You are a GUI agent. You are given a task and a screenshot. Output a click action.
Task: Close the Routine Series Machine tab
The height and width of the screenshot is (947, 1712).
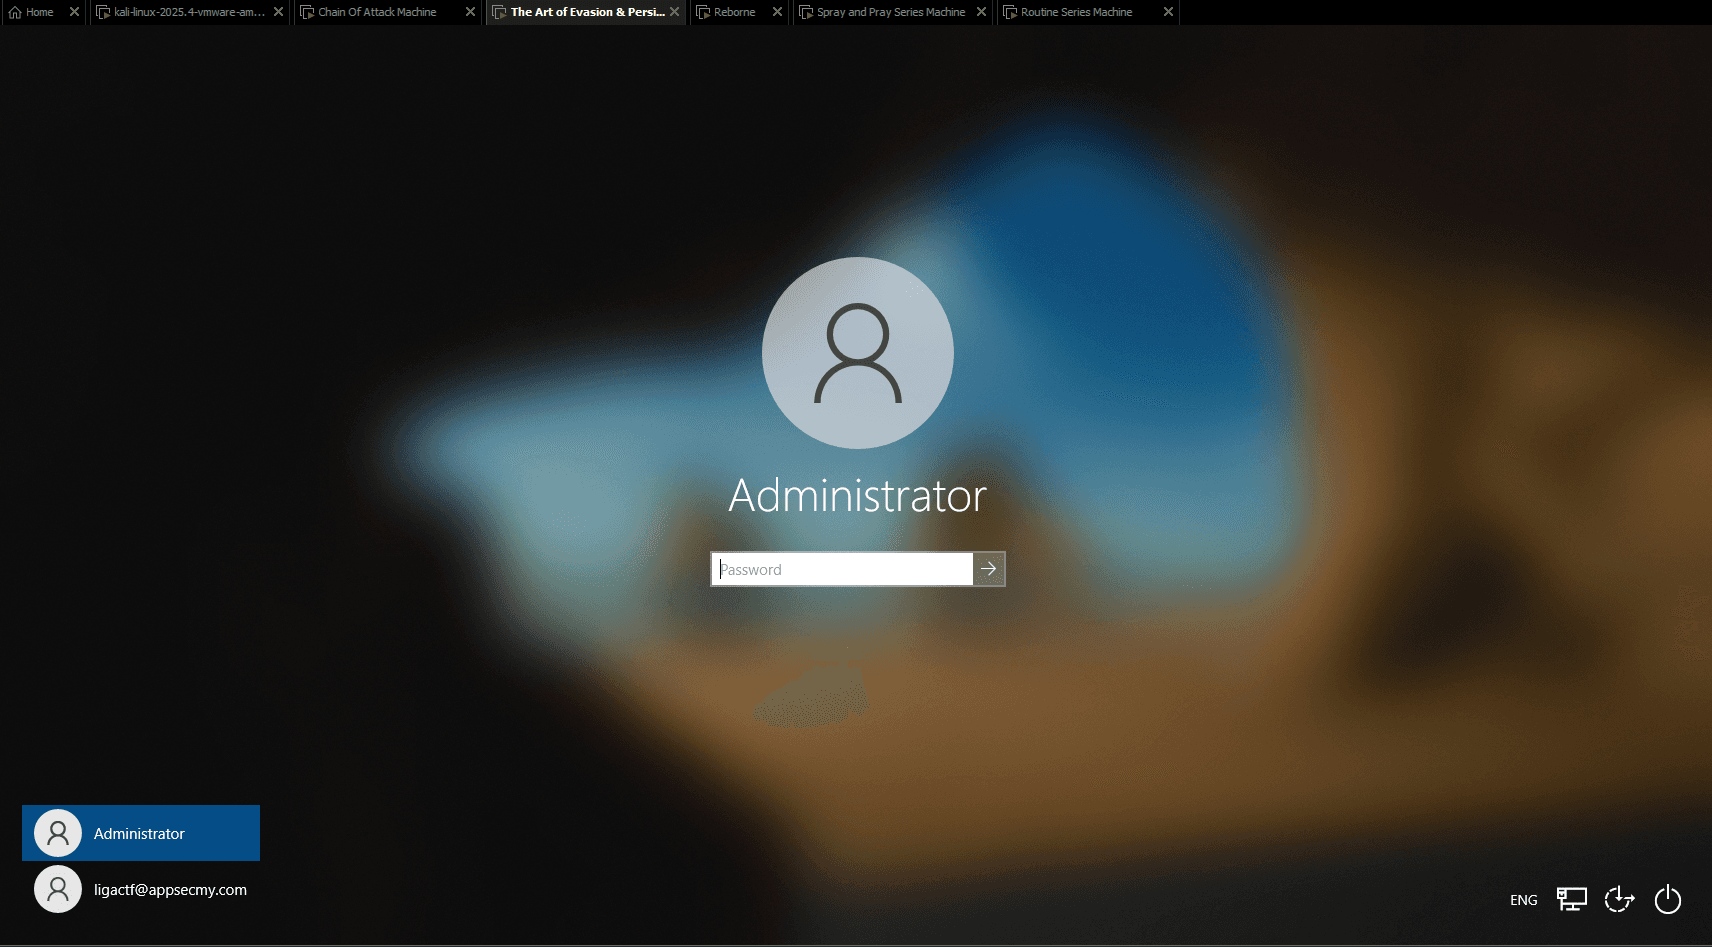pyautogui.click(x=1168, y=12)
